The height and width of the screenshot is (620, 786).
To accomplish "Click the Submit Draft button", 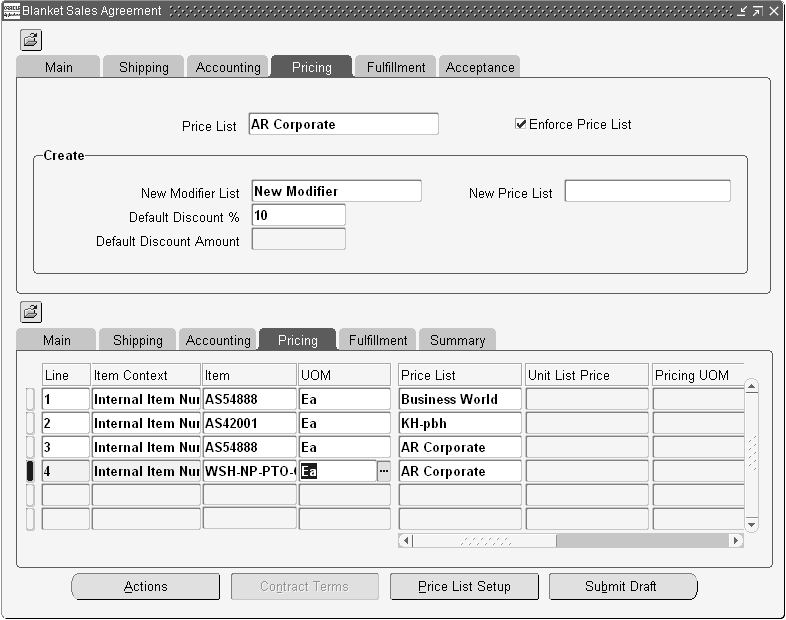I will tap(623, 586).
